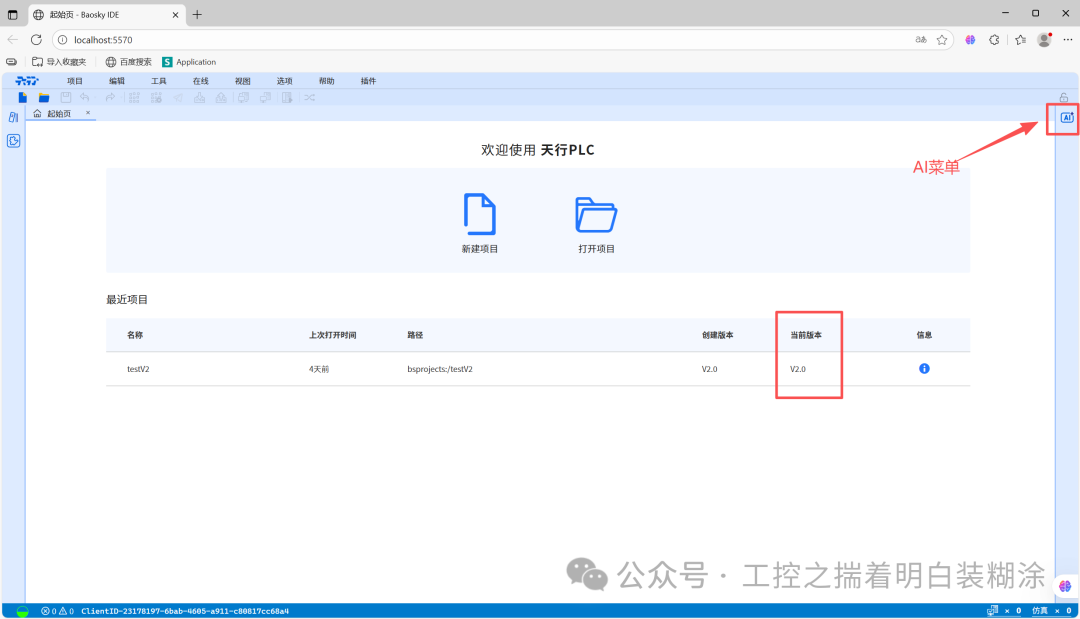
Task: Open browser favorites list icon
Action: point(1020,40)
